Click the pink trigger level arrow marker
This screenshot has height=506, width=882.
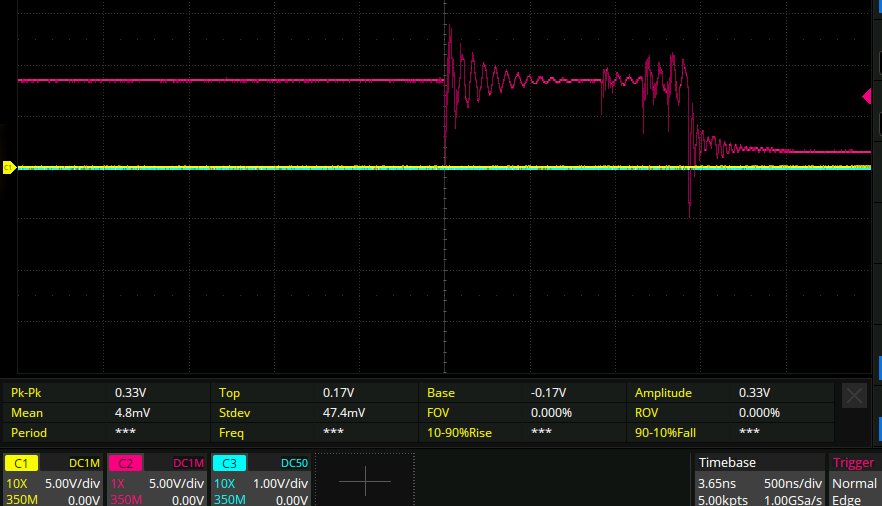pos(867,96)
